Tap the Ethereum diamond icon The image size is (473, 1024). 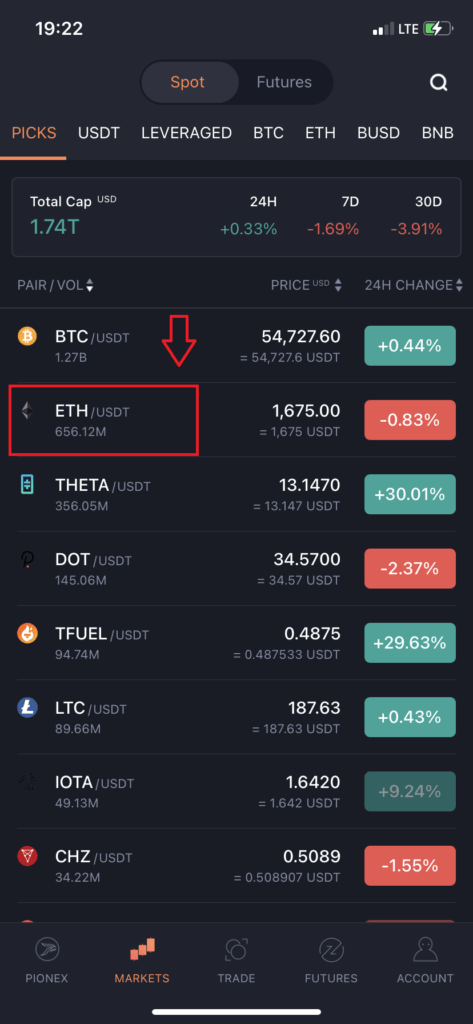27,411
